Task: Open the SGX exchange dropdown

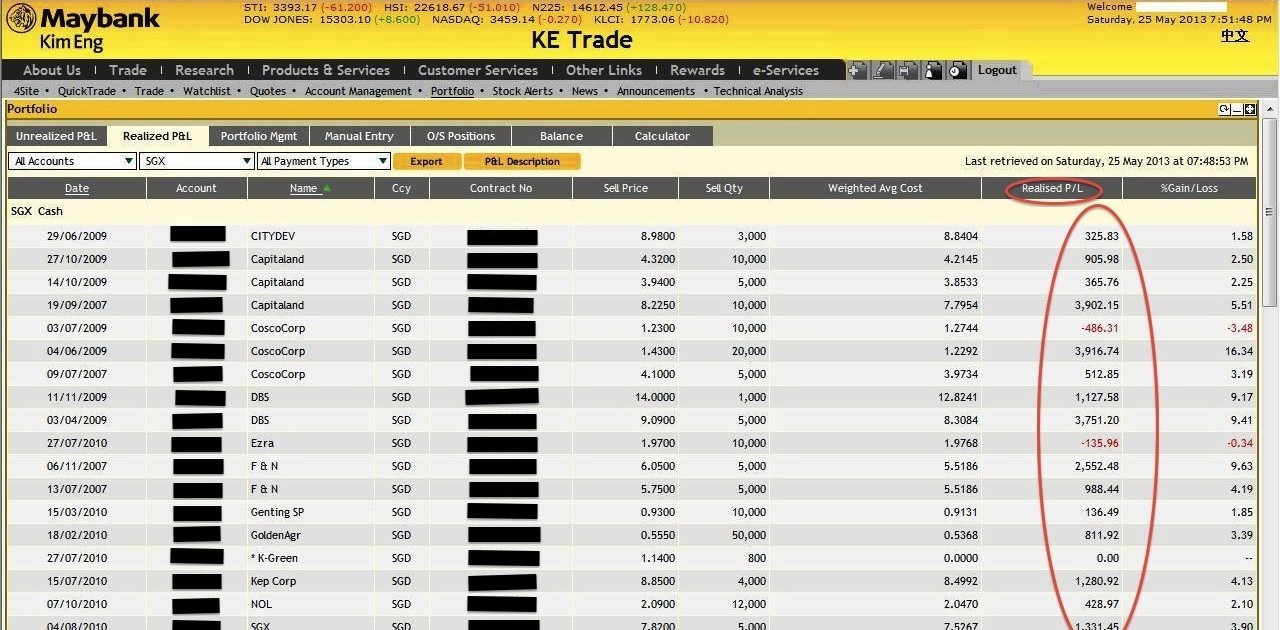Action: [x=197, y=161]
